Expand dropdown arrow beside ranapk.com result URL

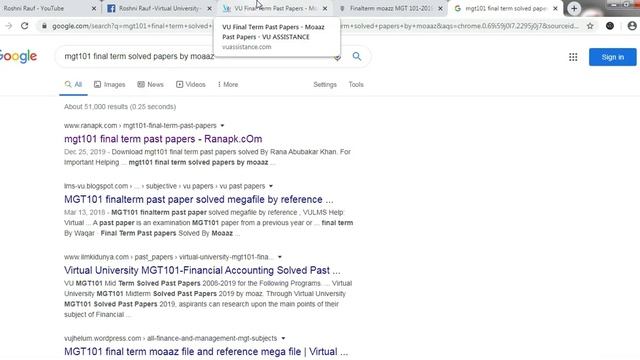tap(222, 126)
